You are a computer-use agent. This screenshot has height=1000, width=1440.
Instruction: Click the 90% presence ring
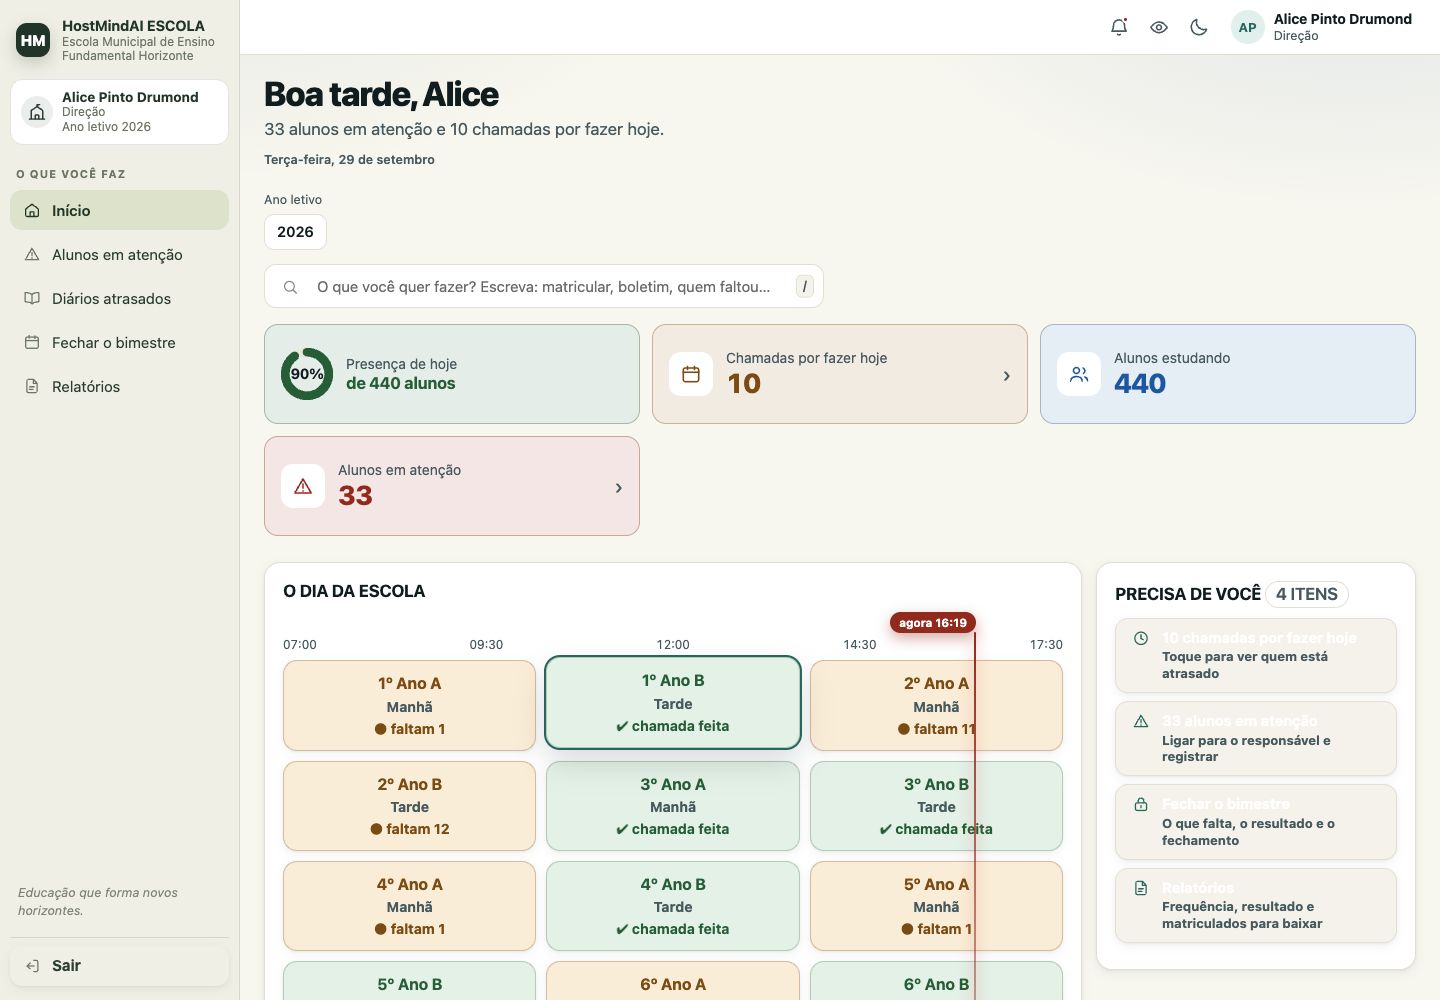pos(307,374)
